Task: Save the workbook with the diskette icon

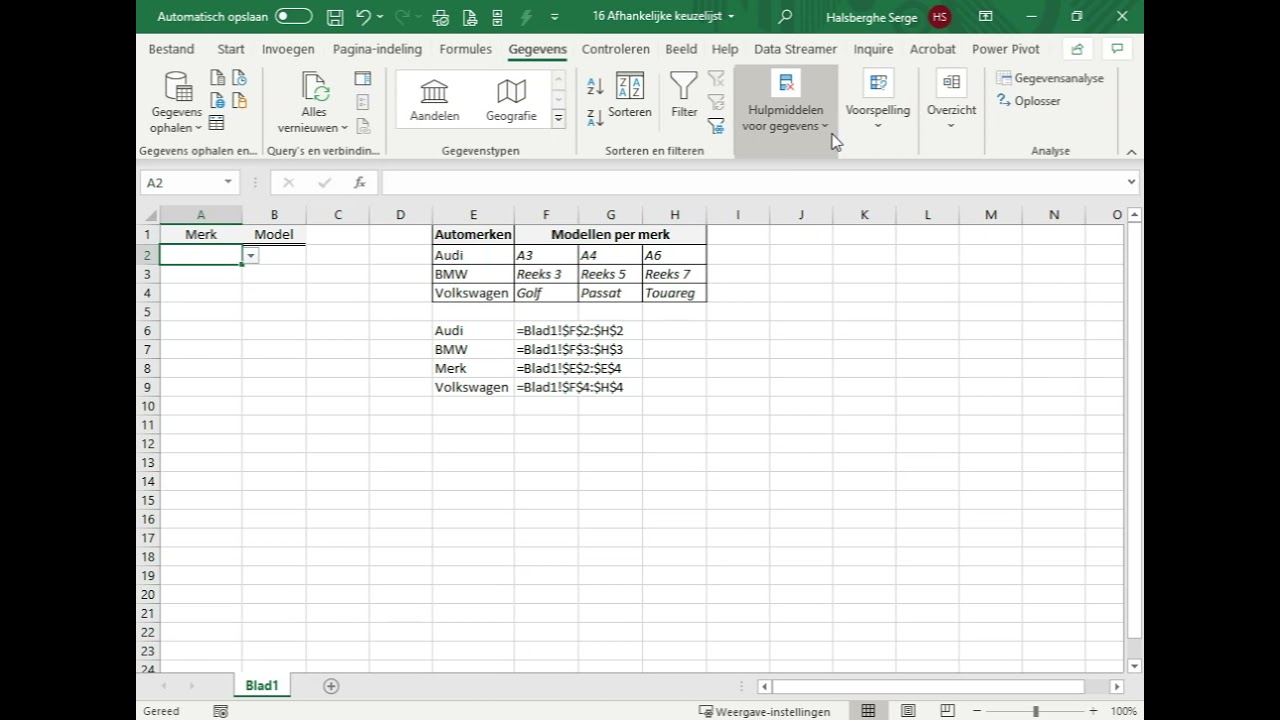Action: (x=335, y=17)
